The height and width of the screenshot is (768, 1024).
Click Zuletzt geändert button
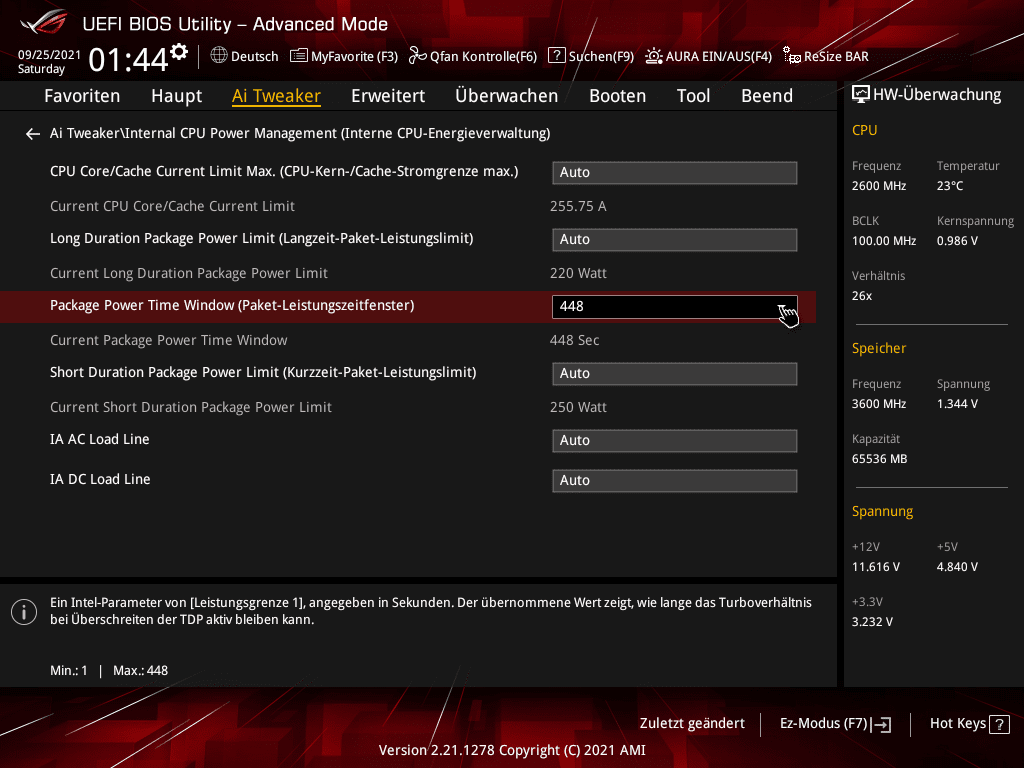(x=692, y=724)
